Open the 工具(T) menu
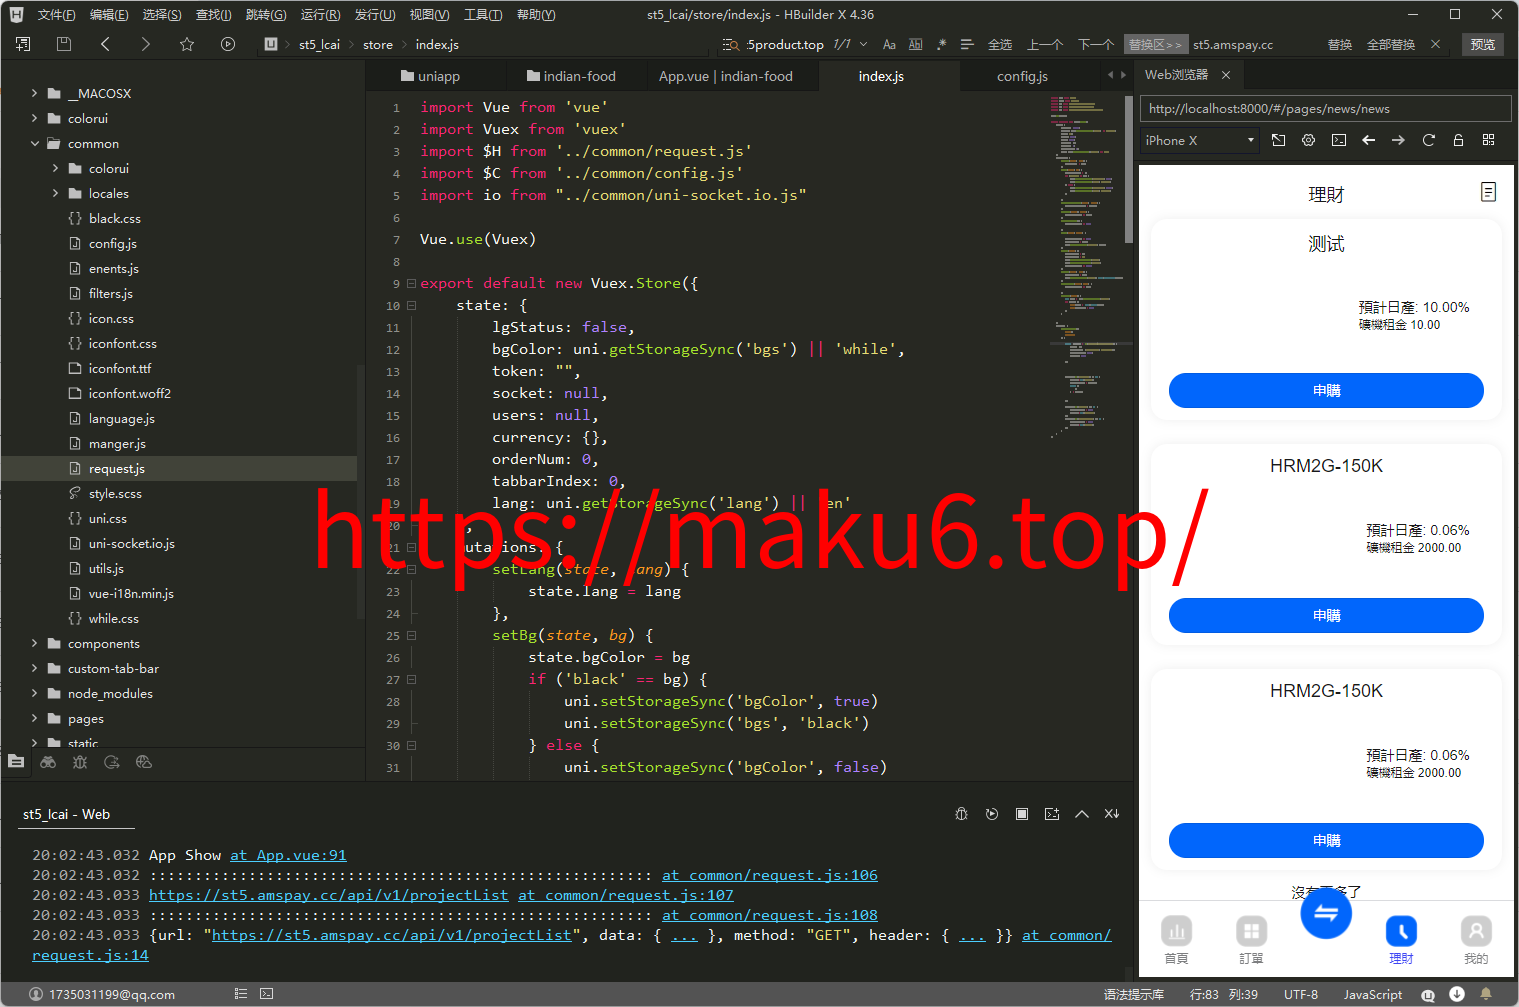Image resolution: width=1519 pixels, height=1007 pixels. (x=483, y=15)
